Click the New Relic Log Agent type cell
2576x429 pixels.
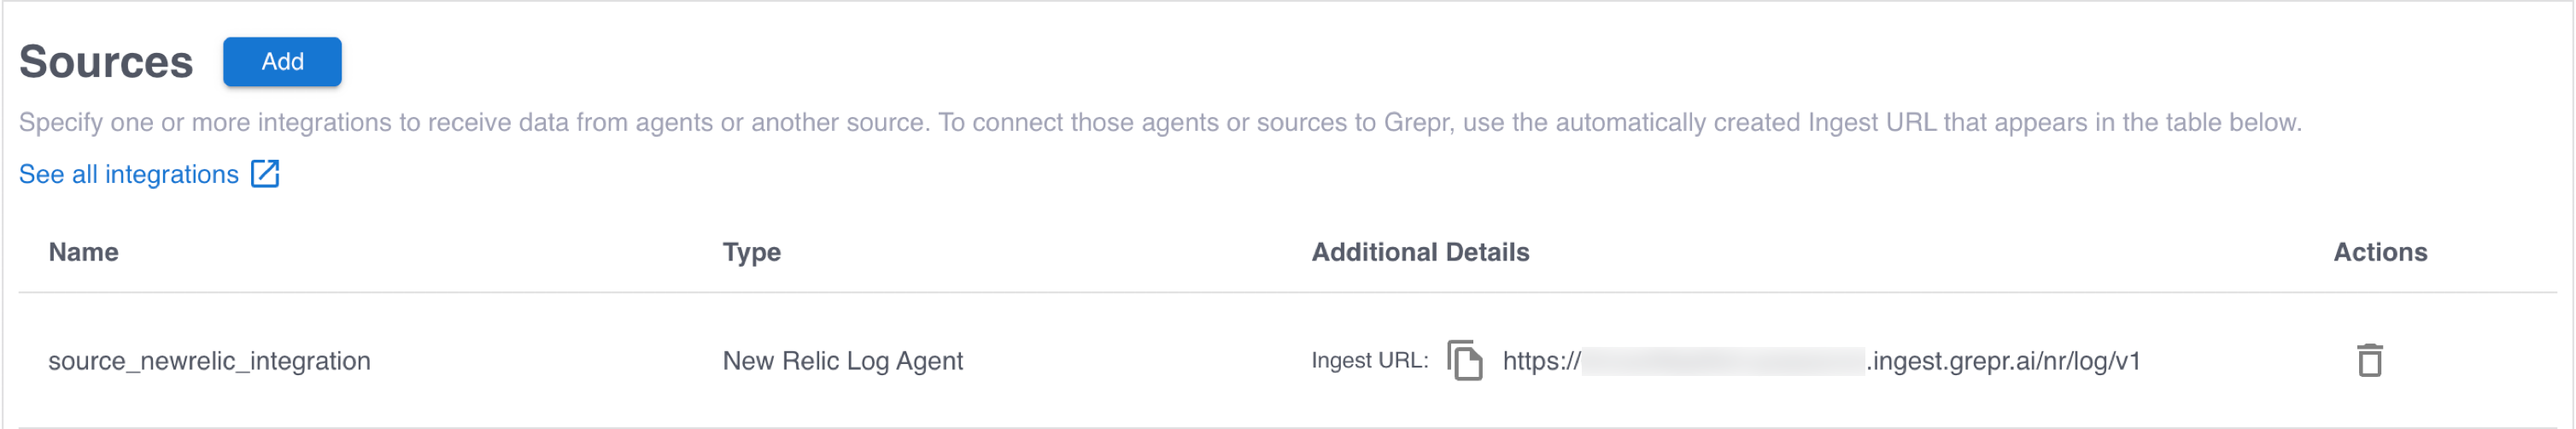point(842,361)
